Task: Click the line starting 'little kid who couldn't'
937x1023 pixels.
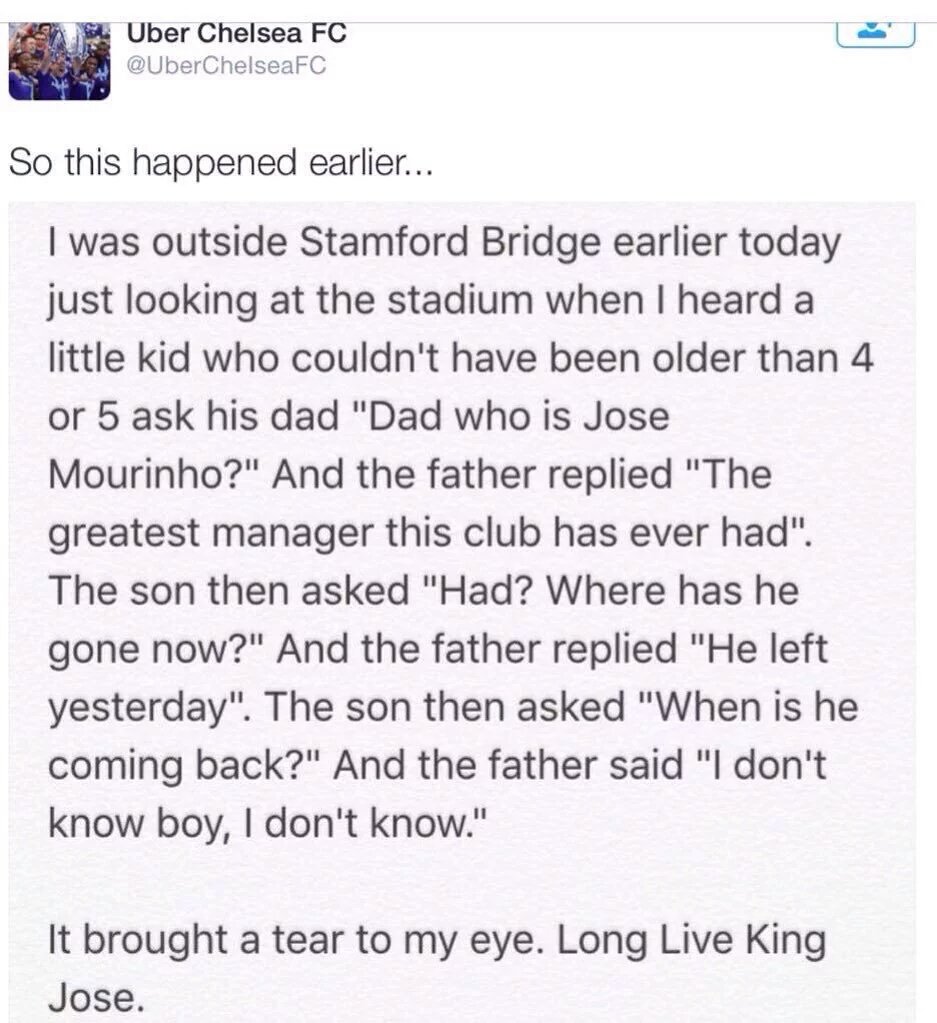Action: click(461, 358)
